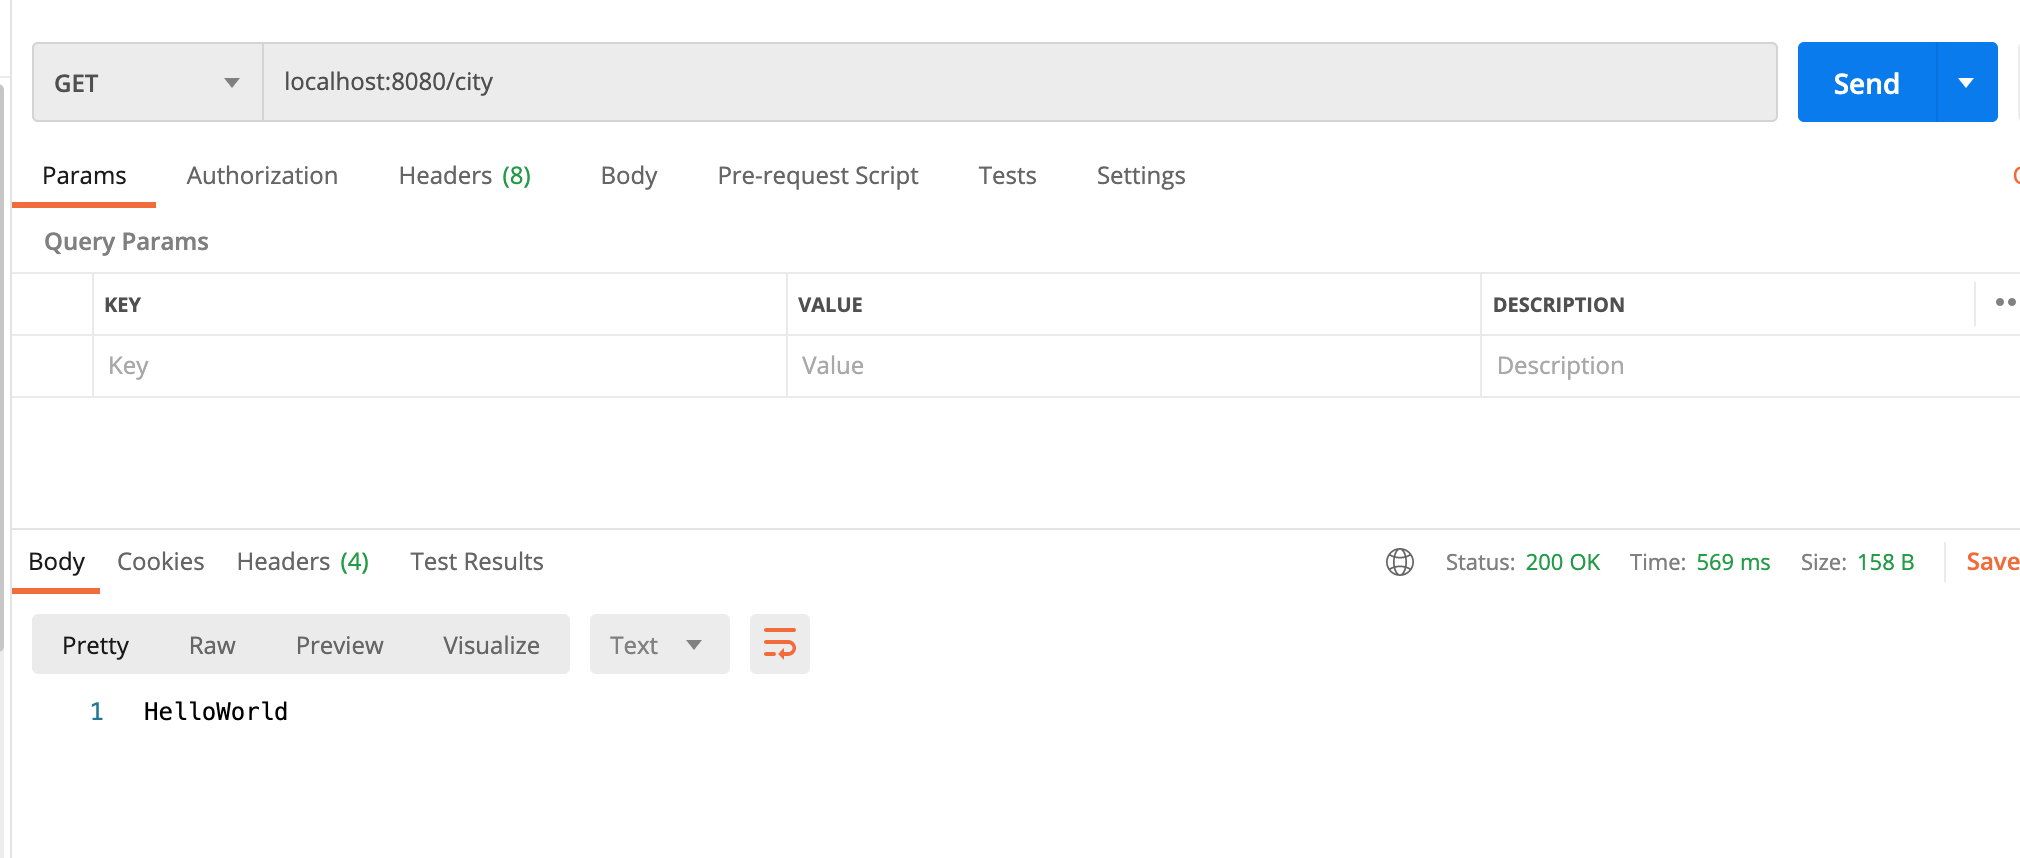The width and height of the screenshot is (2020, 858).
Task: Click the 200 OK status value
Action: [1563, 562]
